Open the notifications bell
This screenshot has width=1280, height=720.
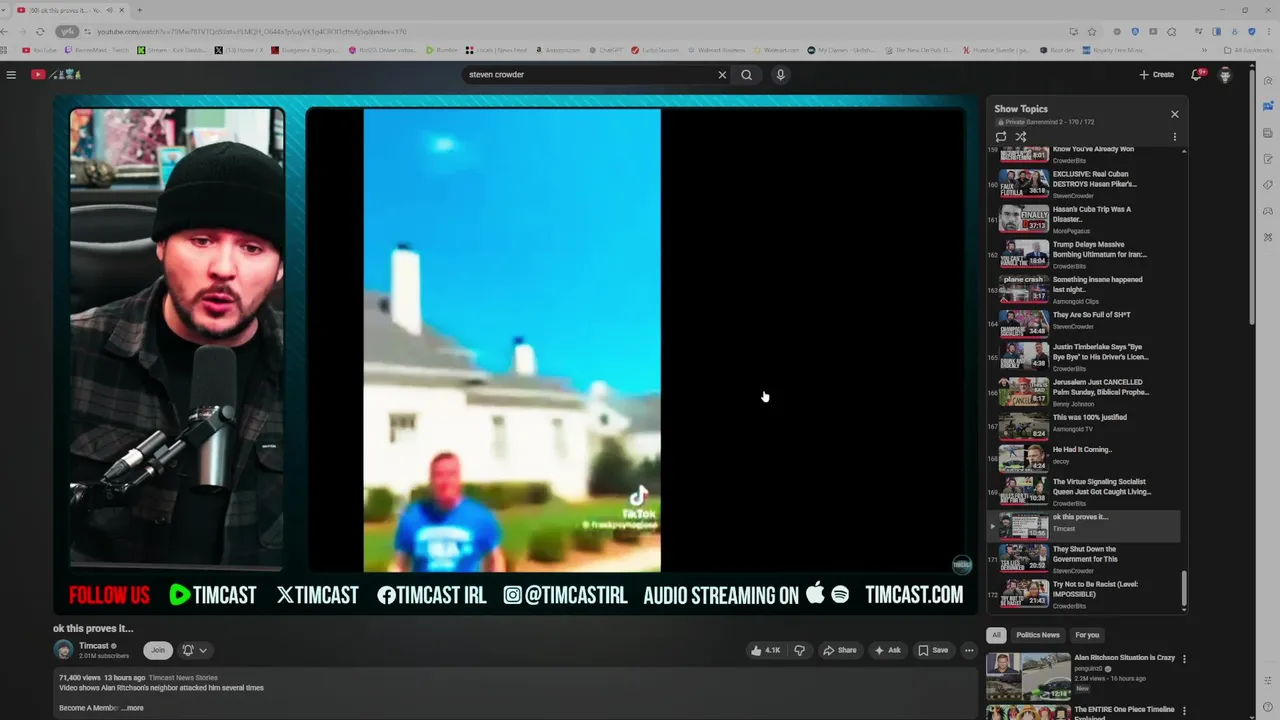pos(1197,74)
